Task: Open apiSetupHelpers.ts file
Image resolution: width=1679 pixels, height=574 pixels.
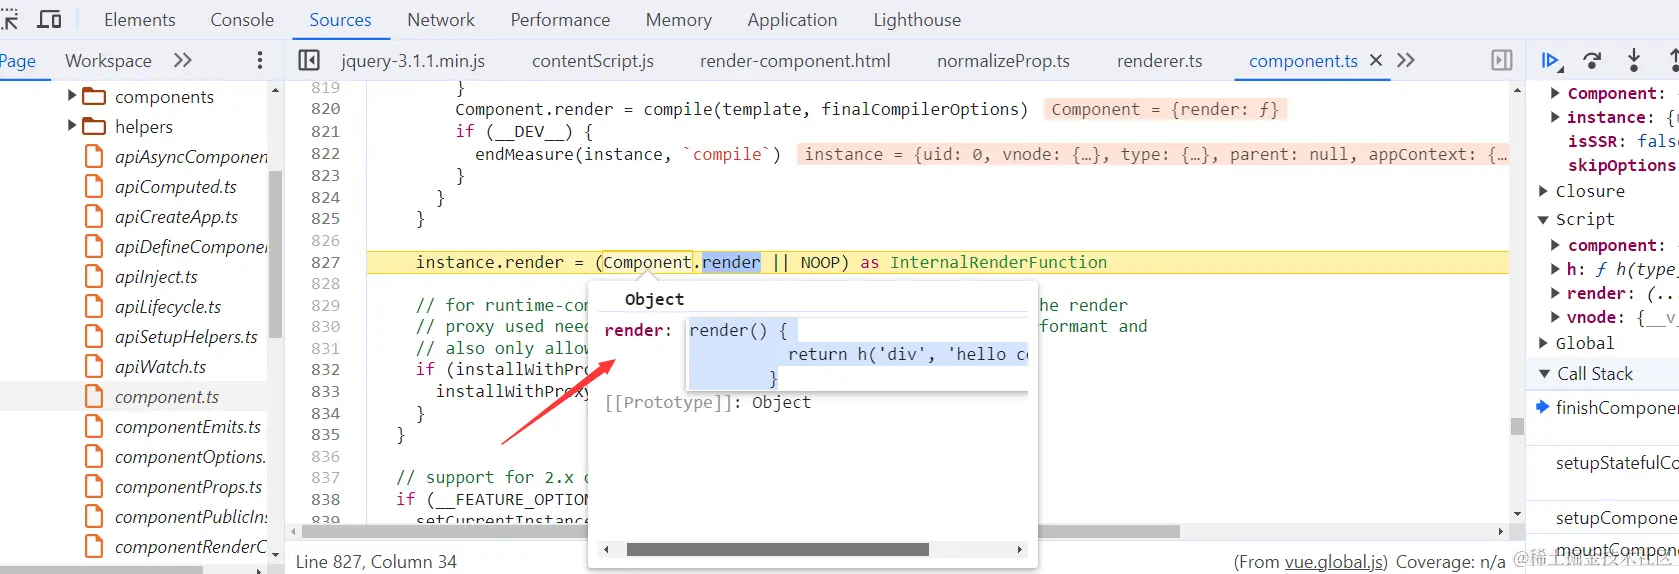Action: 186,337
